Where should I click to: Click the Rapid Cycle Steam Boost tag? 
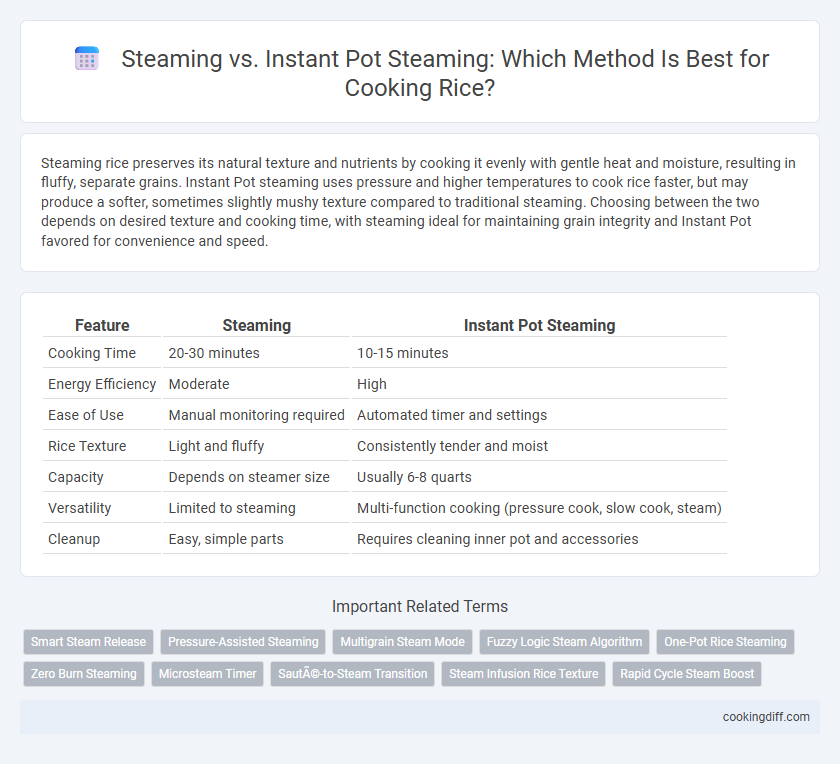(687, 674)
